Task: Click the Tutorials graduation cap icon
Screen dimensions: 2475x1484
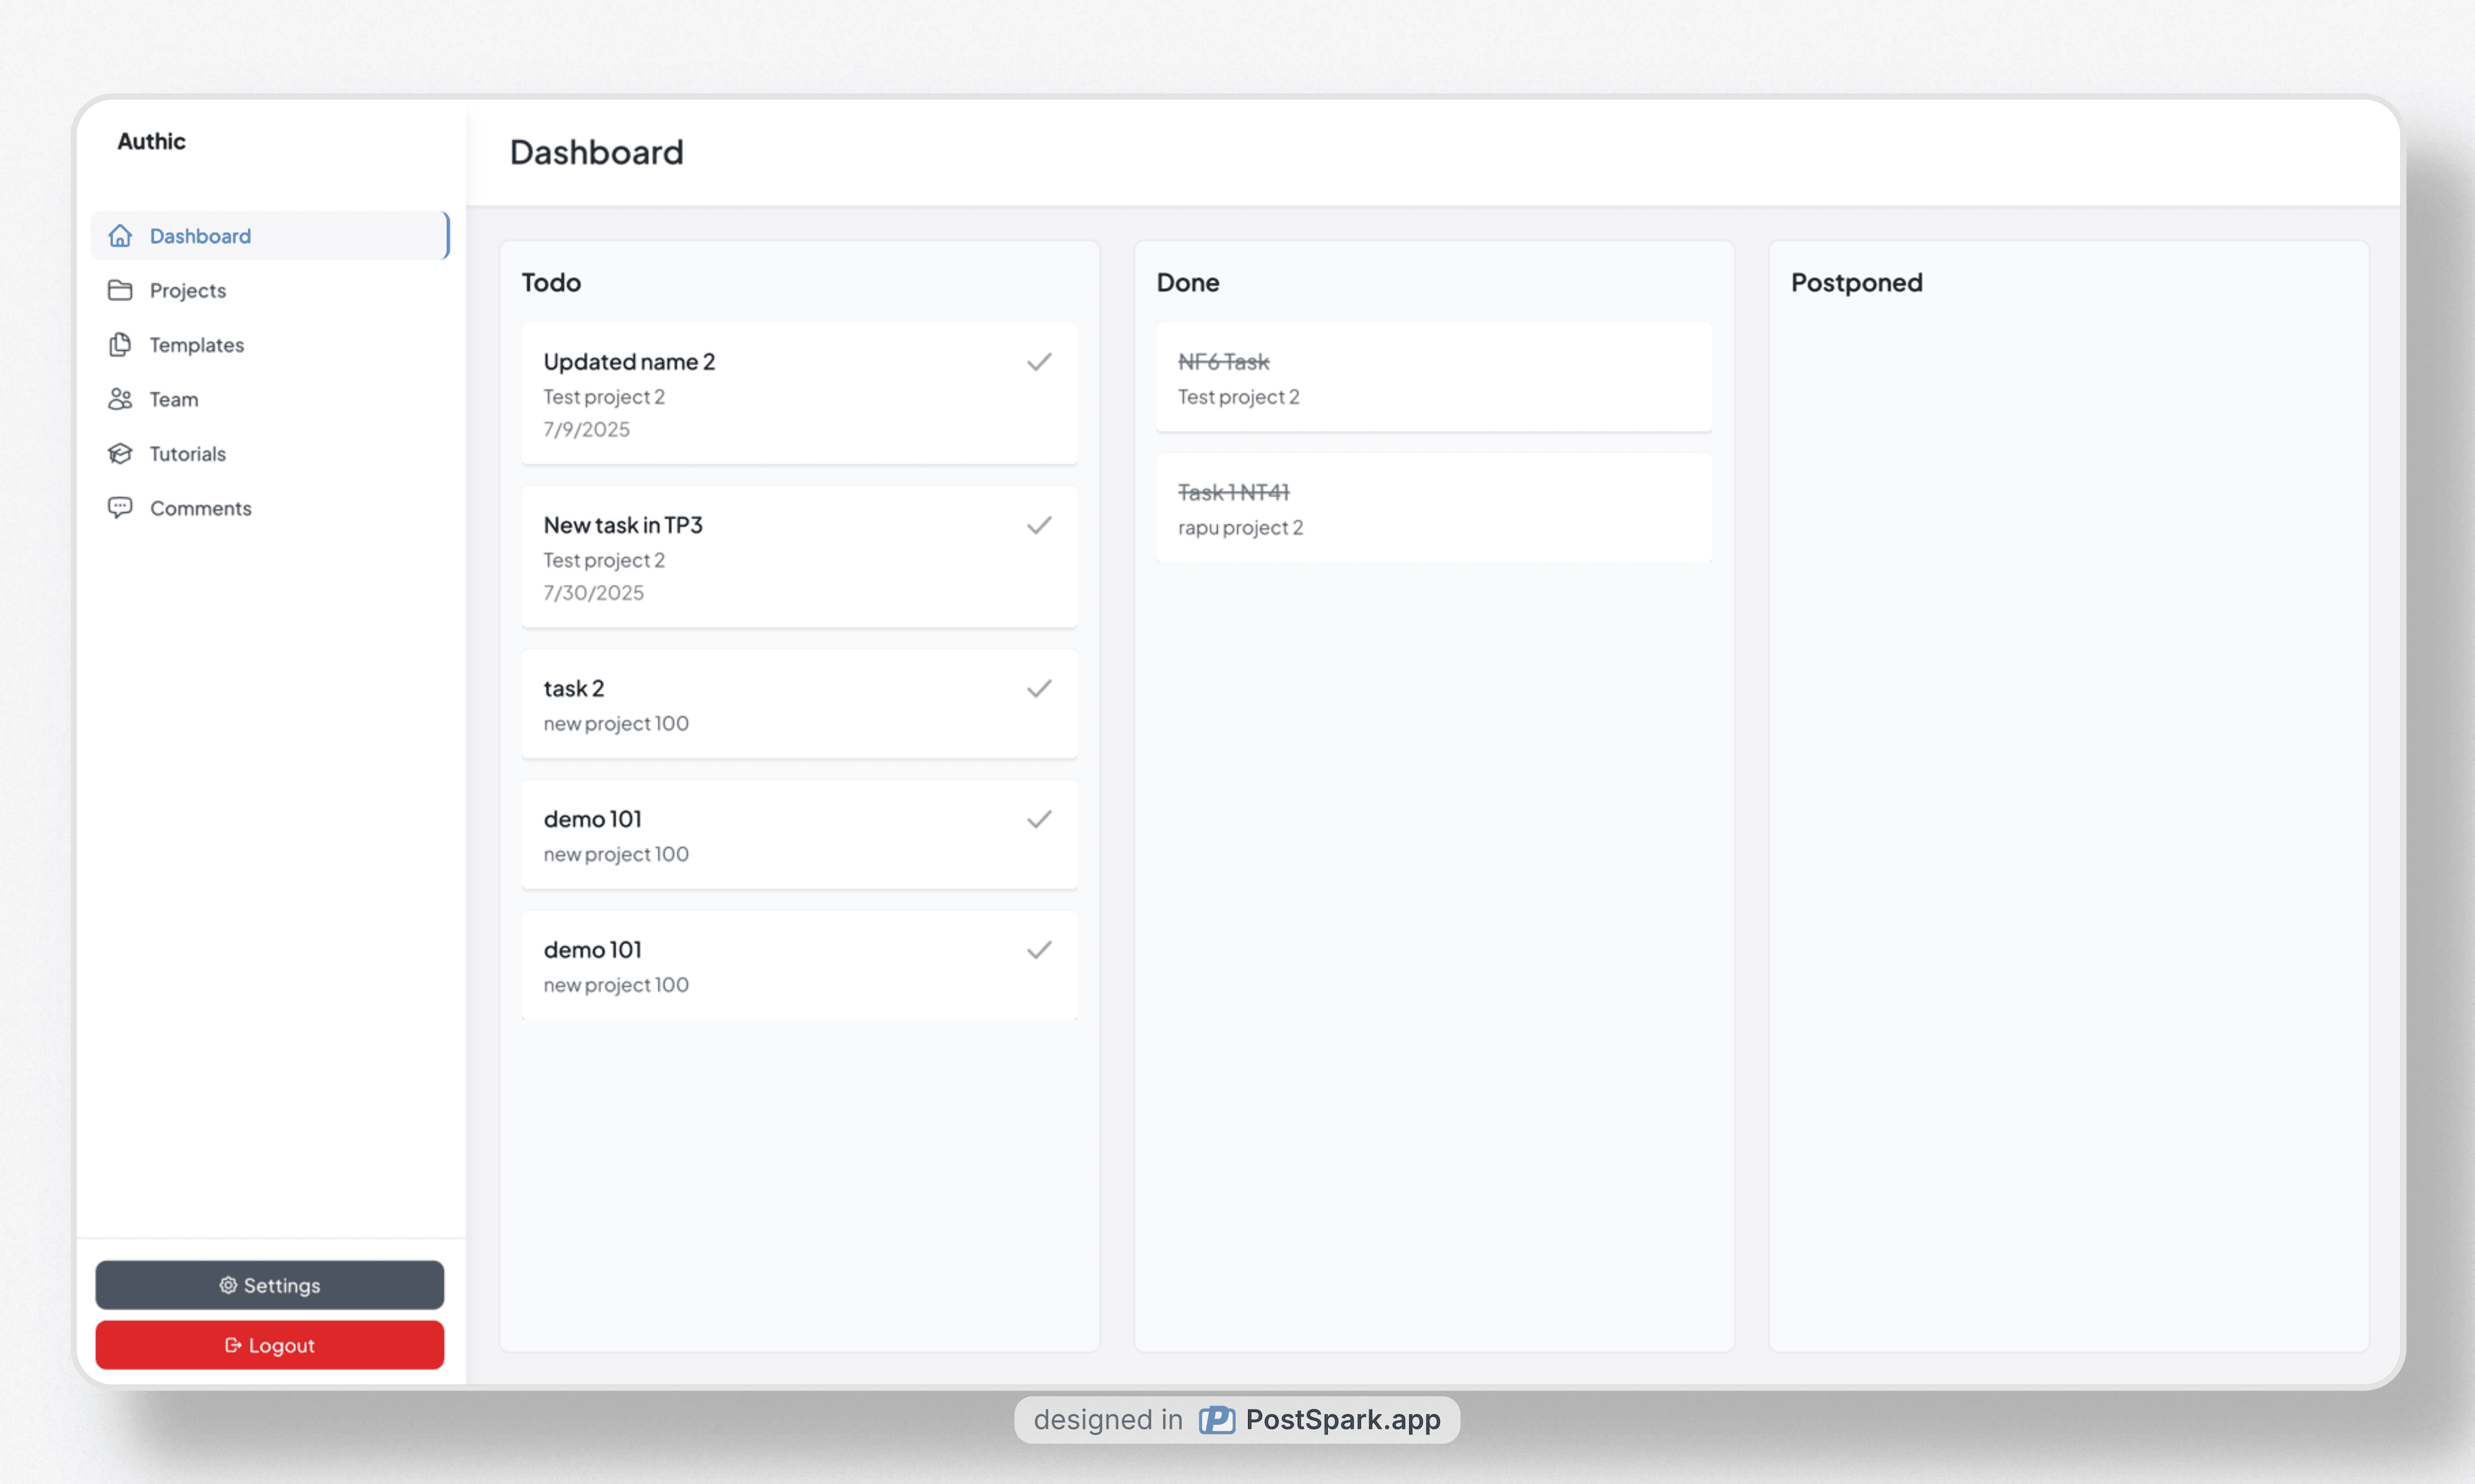Action: [120, 454]
